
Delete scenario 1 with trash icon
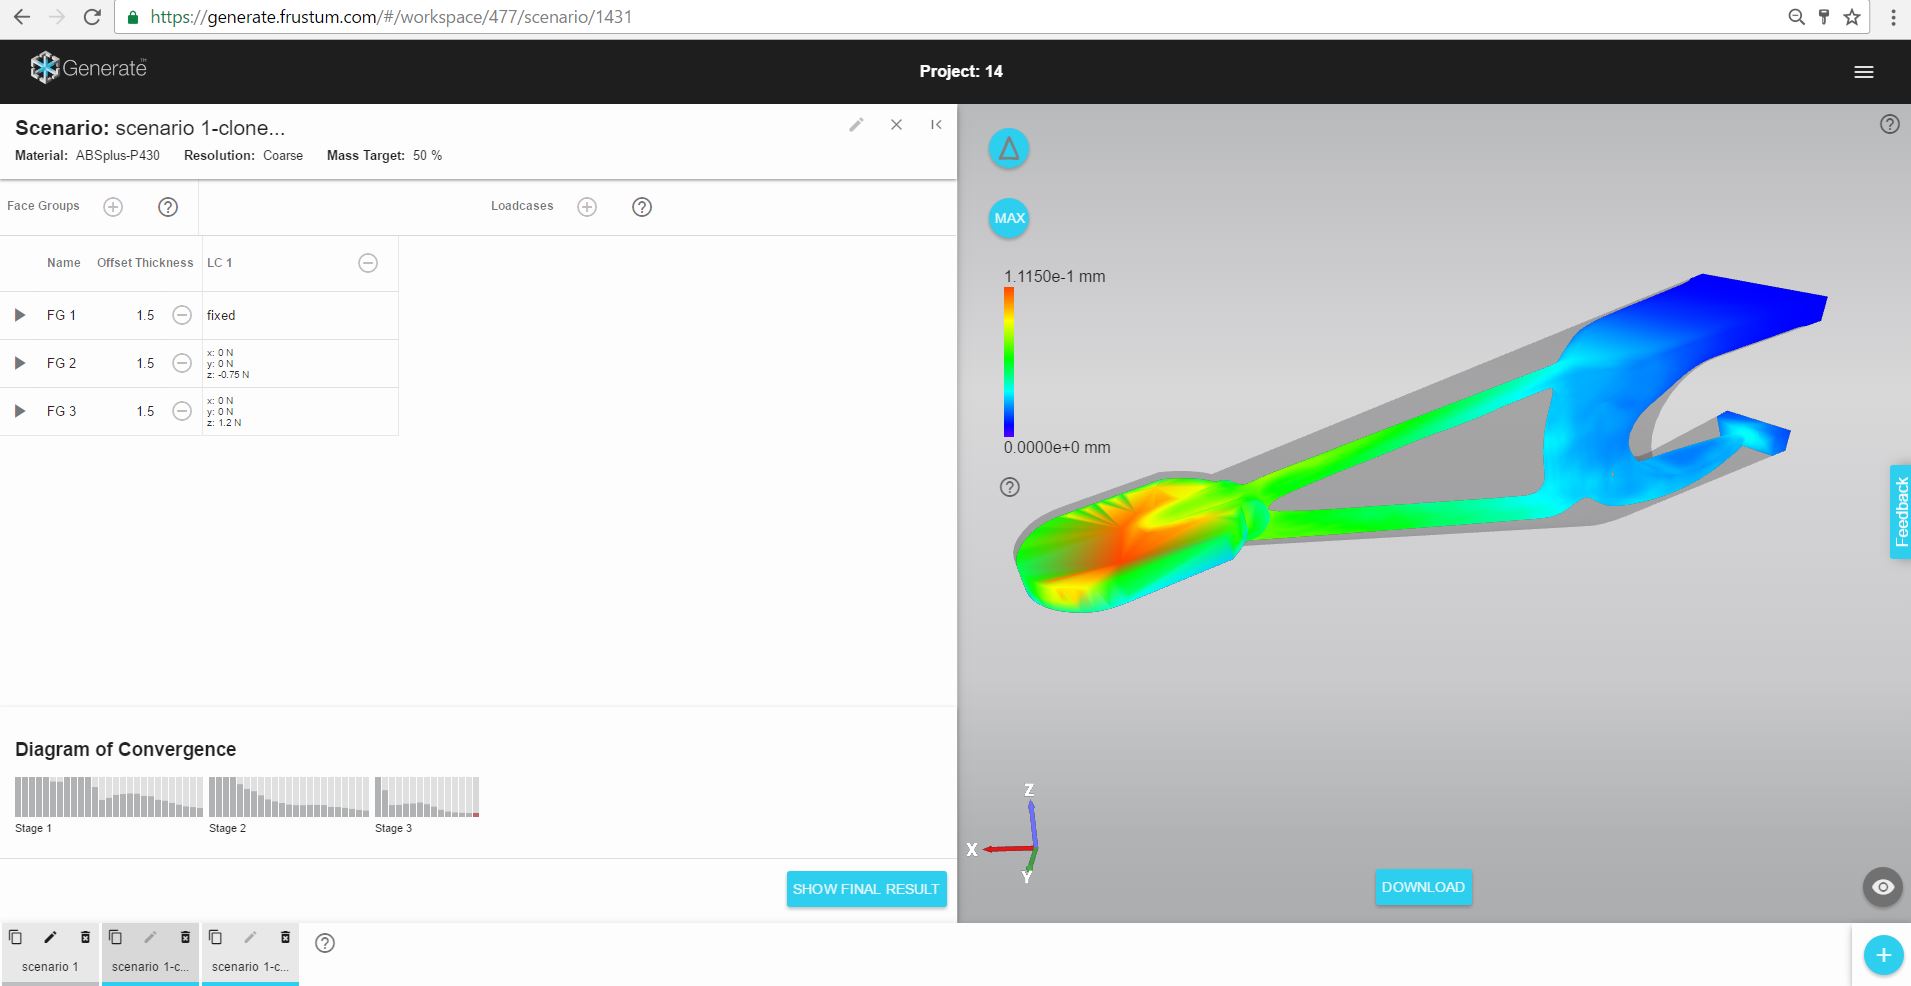pos(85,937)
